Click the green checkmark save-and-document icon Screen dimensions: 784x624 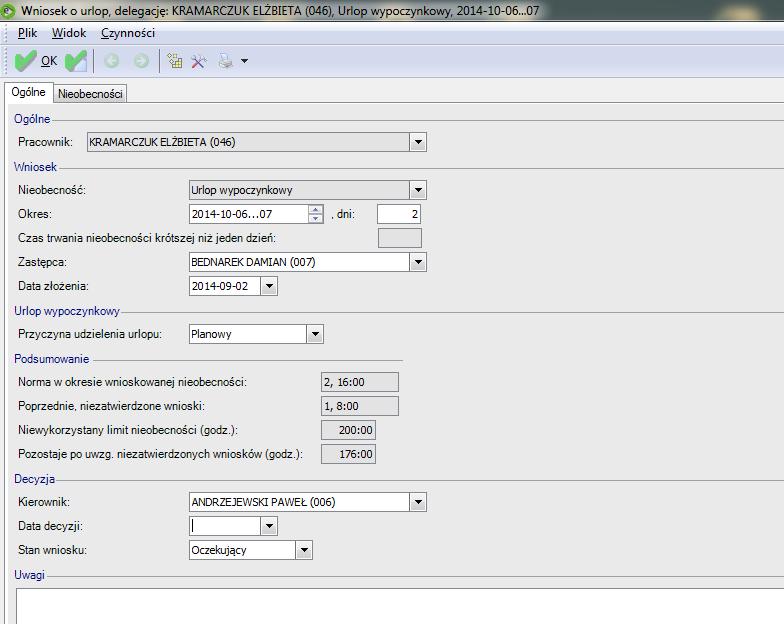point(76,61)
